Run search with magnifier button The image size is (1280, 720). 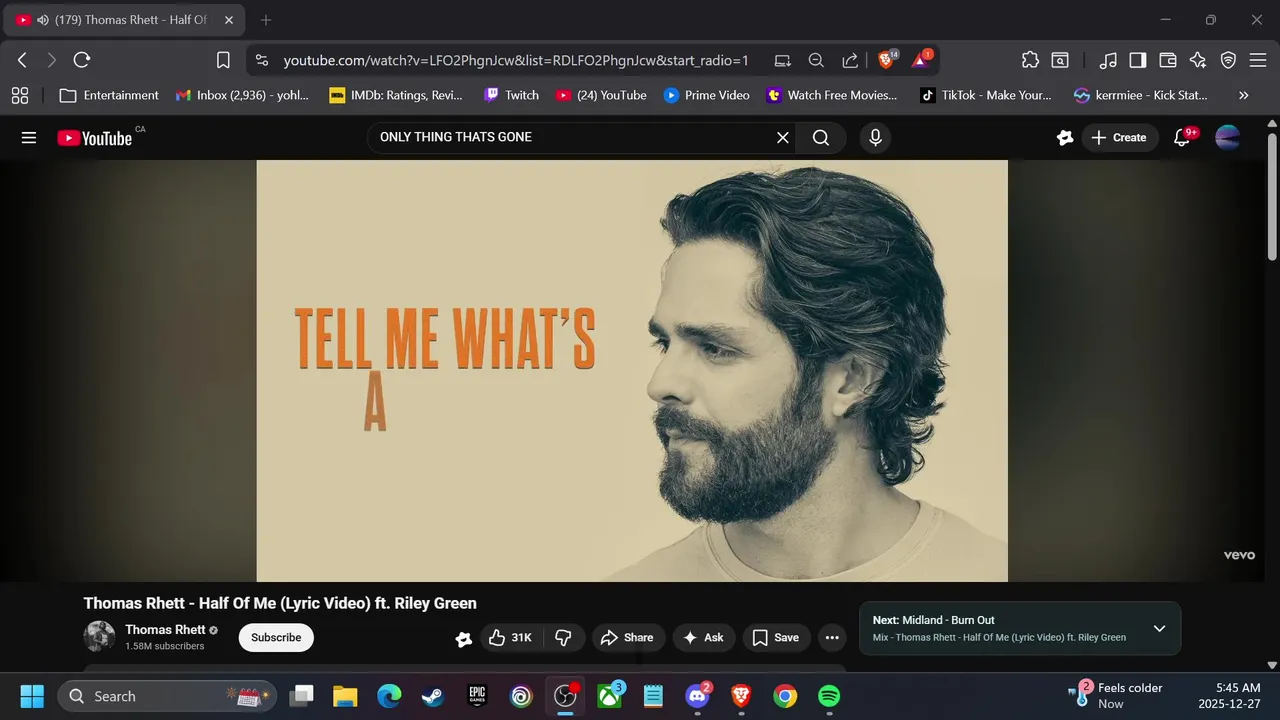[821, 138]
